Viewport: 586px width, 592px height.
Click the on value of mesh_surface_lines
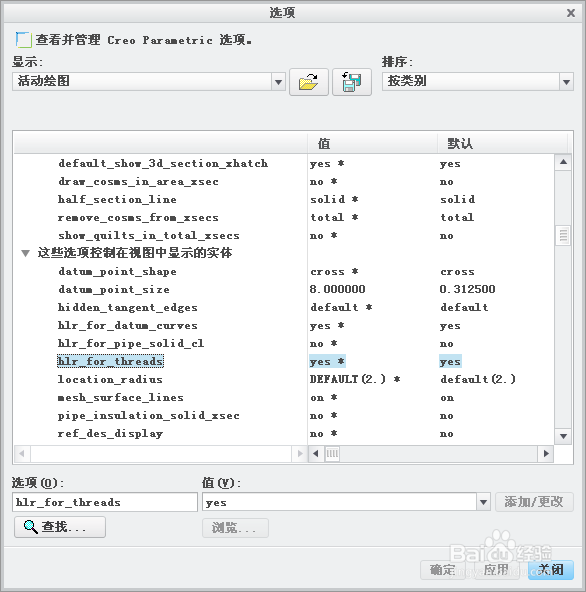tap(324, 398)
